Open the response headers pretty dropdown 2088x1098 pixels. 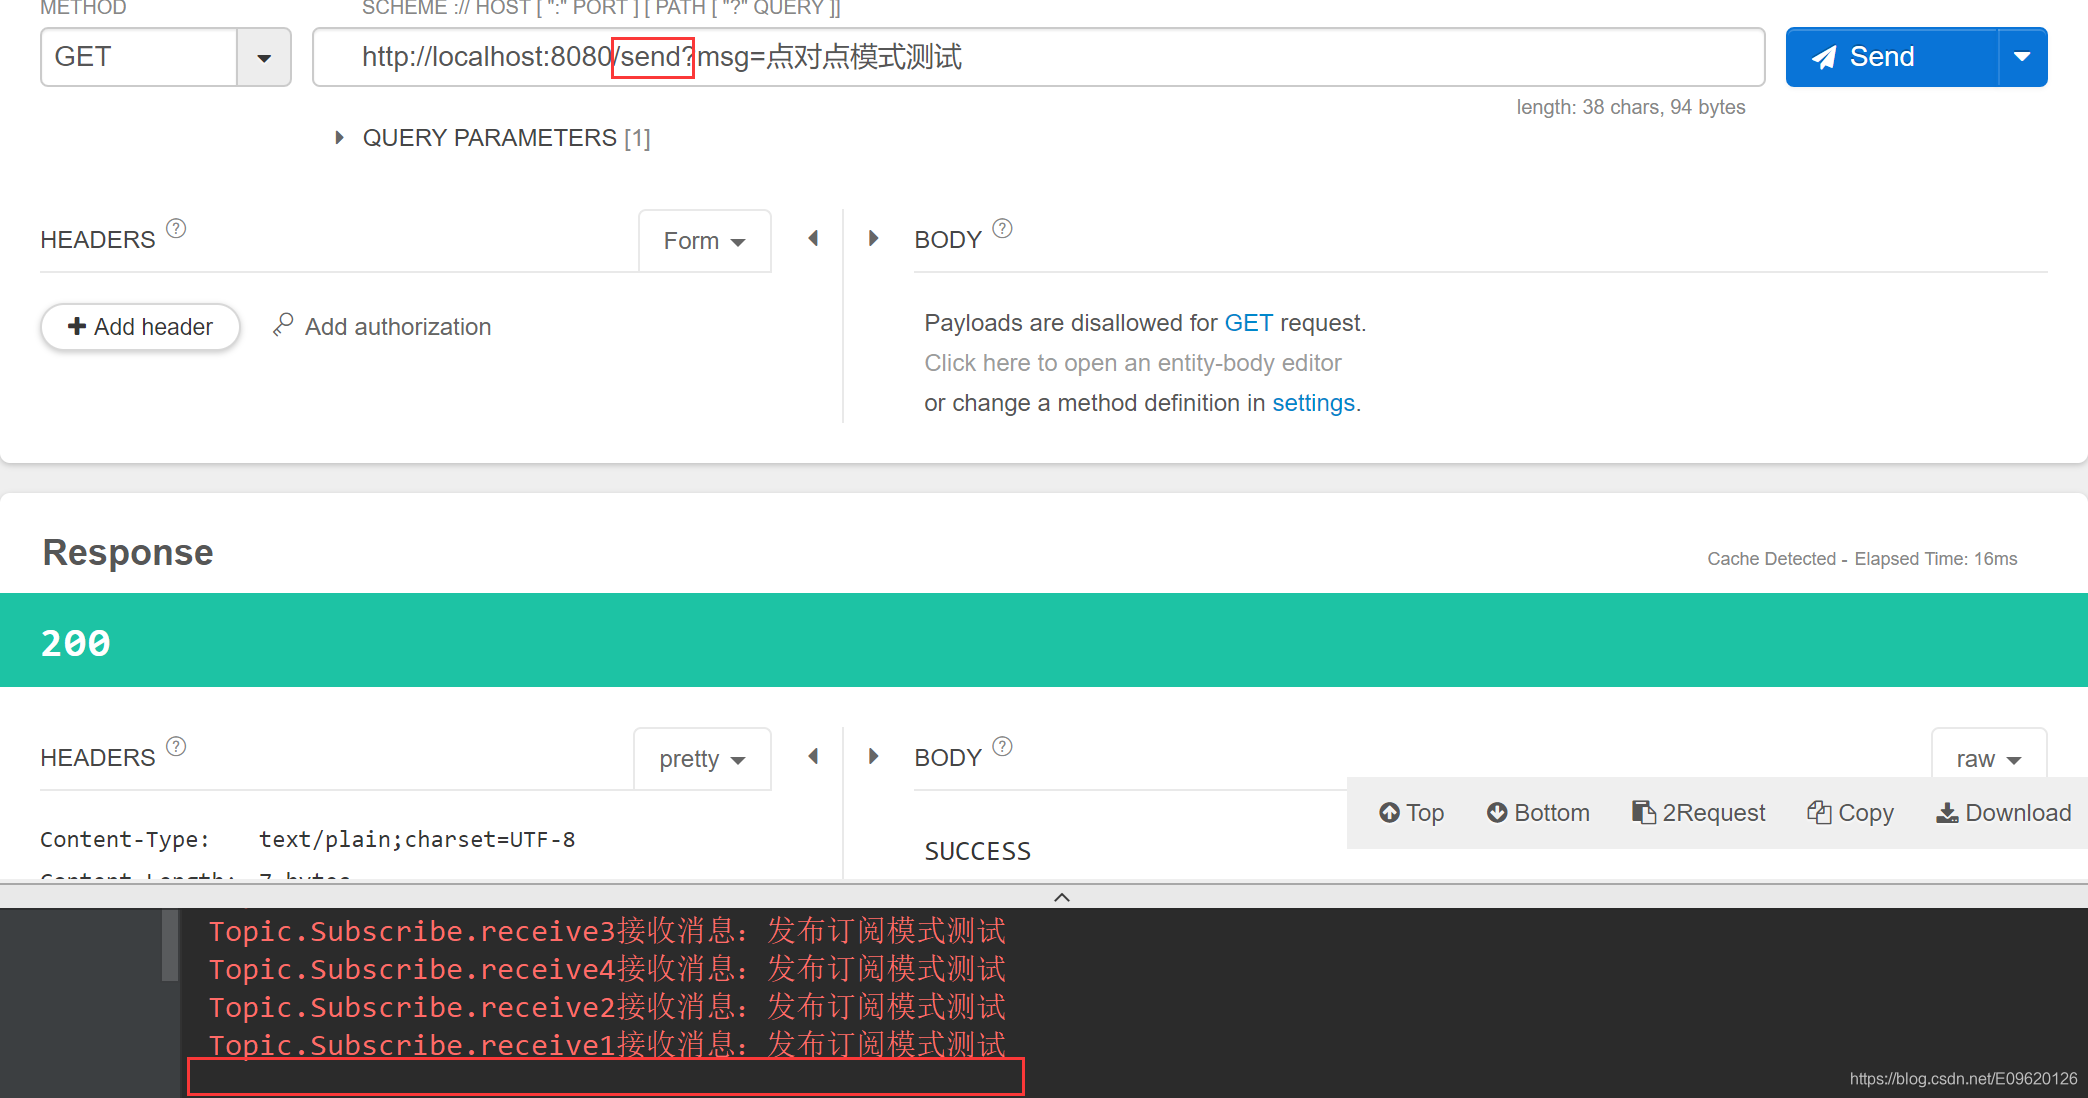(x=703, y=759)
